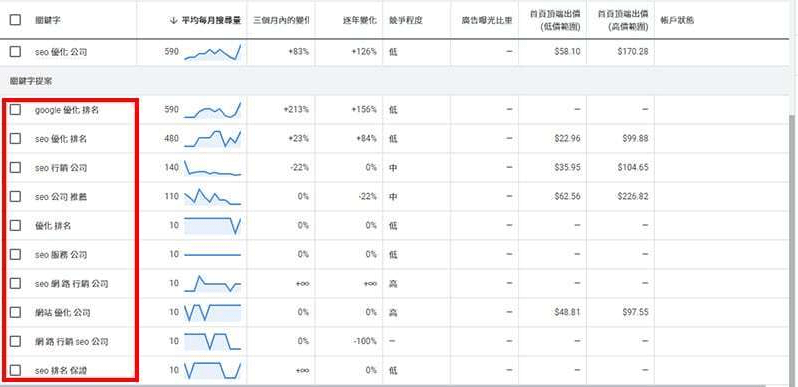The width and height of the screenshot is (798, 387).
Task: Open the seo 排名 保證 trend sparkline
Action: 213,370
